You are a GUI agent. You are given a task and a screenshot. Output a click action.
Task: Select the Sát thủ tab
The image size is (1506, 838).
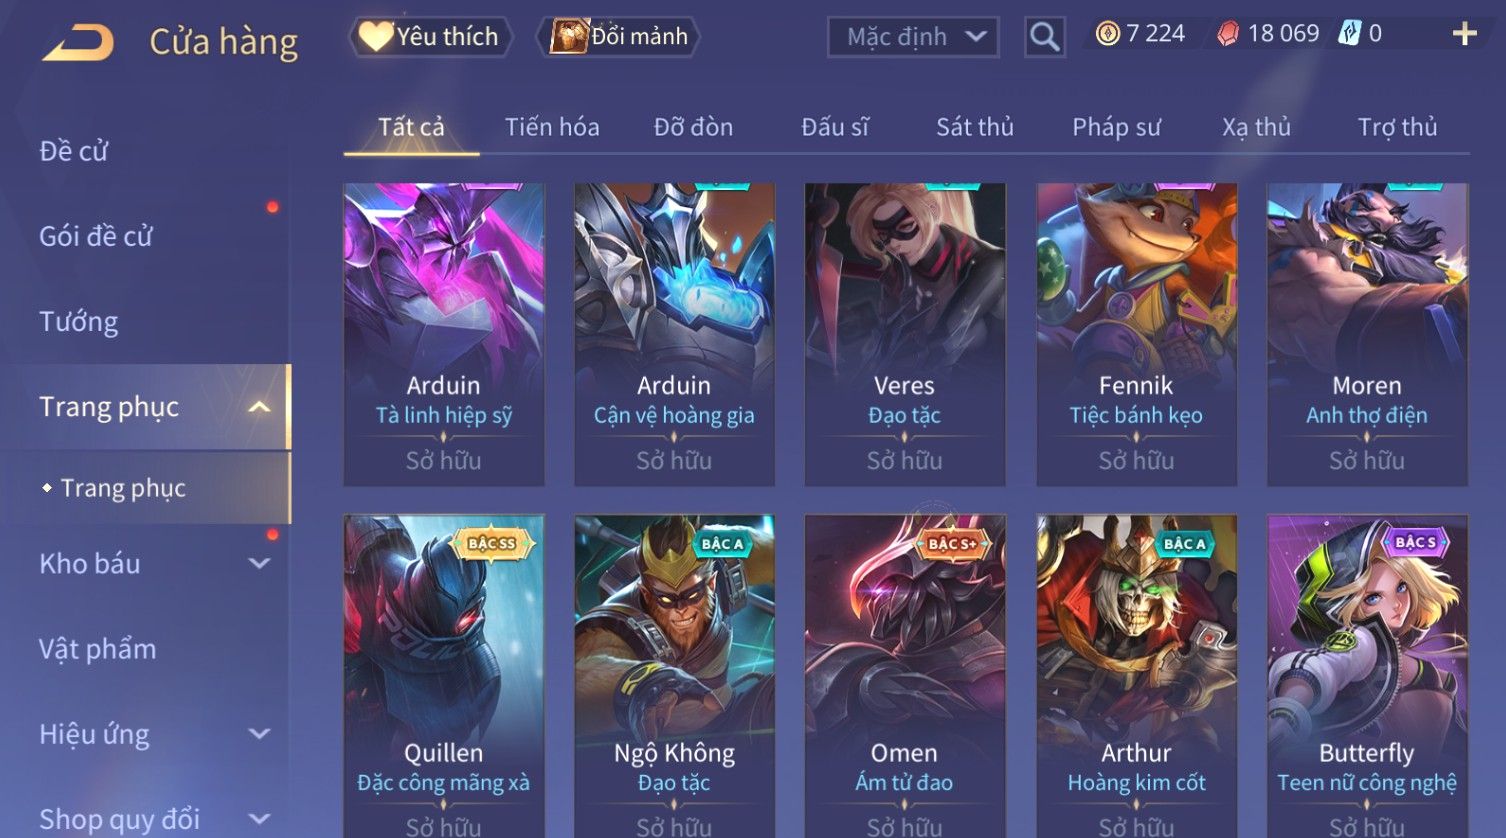(x=975, y=127)
